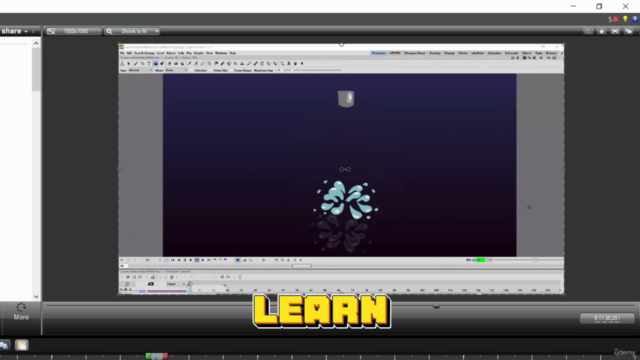The width and height of the screenshot is (640, 360).
Task: Switch to the Browser room tab
Action: [551, 53]
